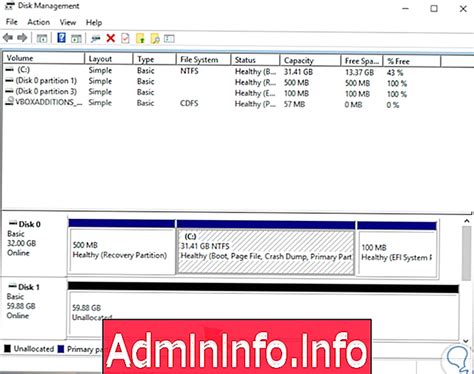Click the disk pane scrollbar down arrow
Screen dimensions: 474x374
(x=467, y=341)
